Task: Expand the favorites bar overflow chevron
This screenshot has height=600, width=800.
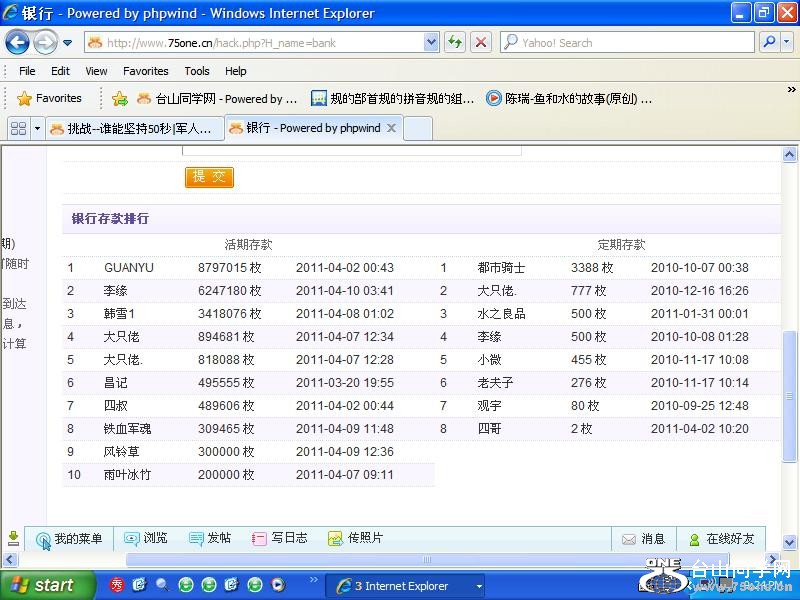Action: tap(791, 90)
